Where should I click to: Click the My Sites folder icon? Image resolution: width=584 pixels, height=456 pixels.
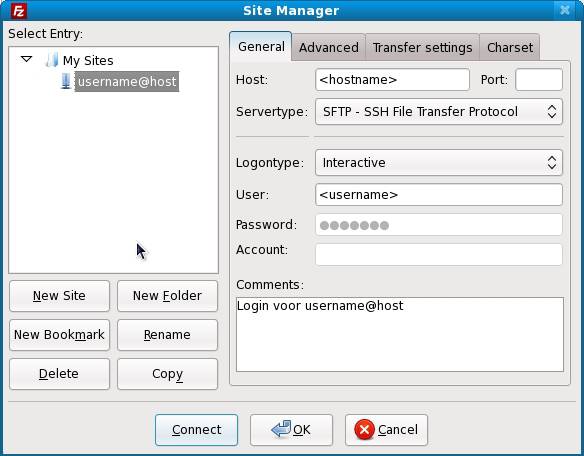(52, 60)
